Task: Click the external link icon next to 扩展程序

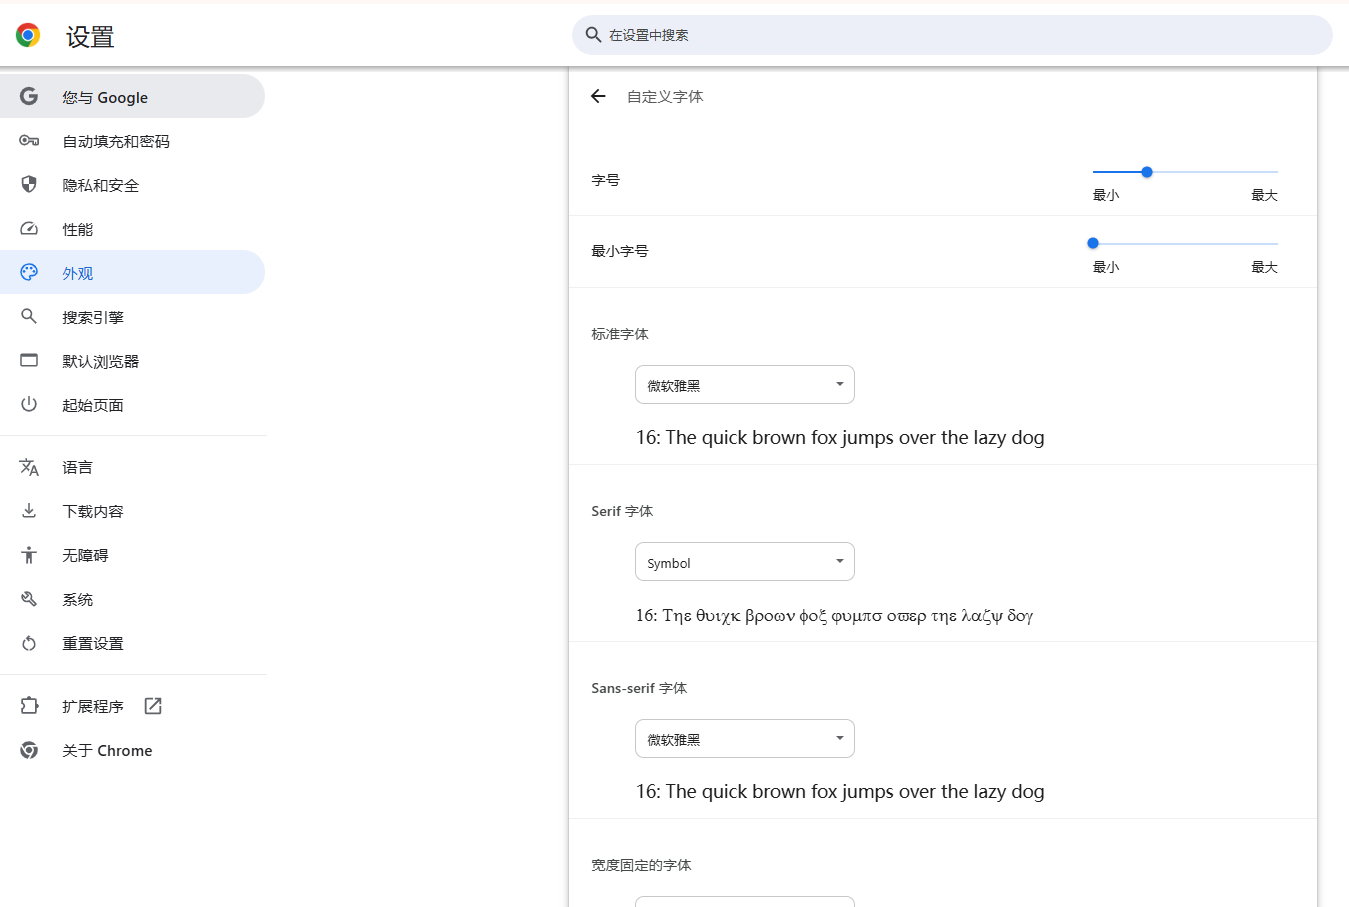Action: coord(153,706)
